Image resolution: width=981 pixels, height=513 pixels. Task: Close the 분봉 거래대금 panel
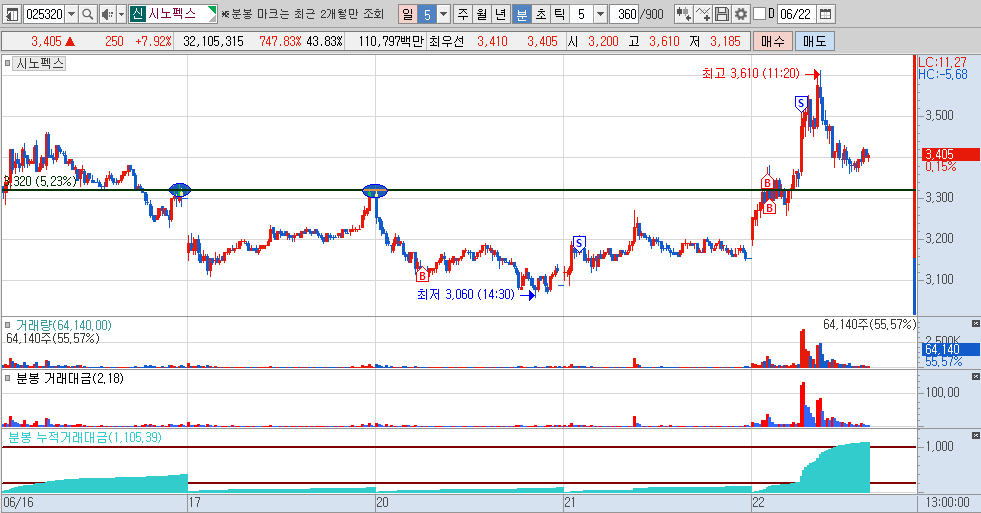[975, 377]
